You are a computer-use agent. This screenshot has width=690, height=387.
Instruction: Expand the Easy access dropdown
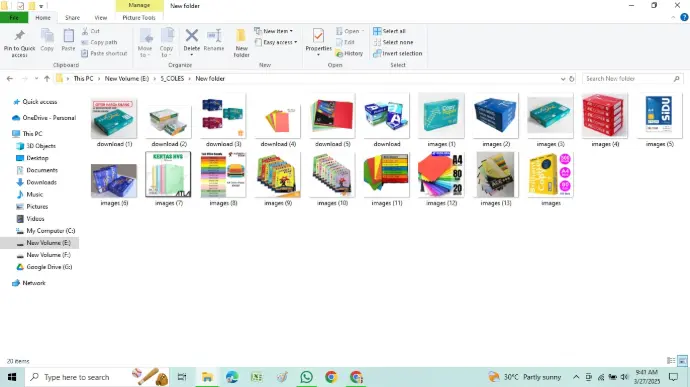(x=276, y=42)
